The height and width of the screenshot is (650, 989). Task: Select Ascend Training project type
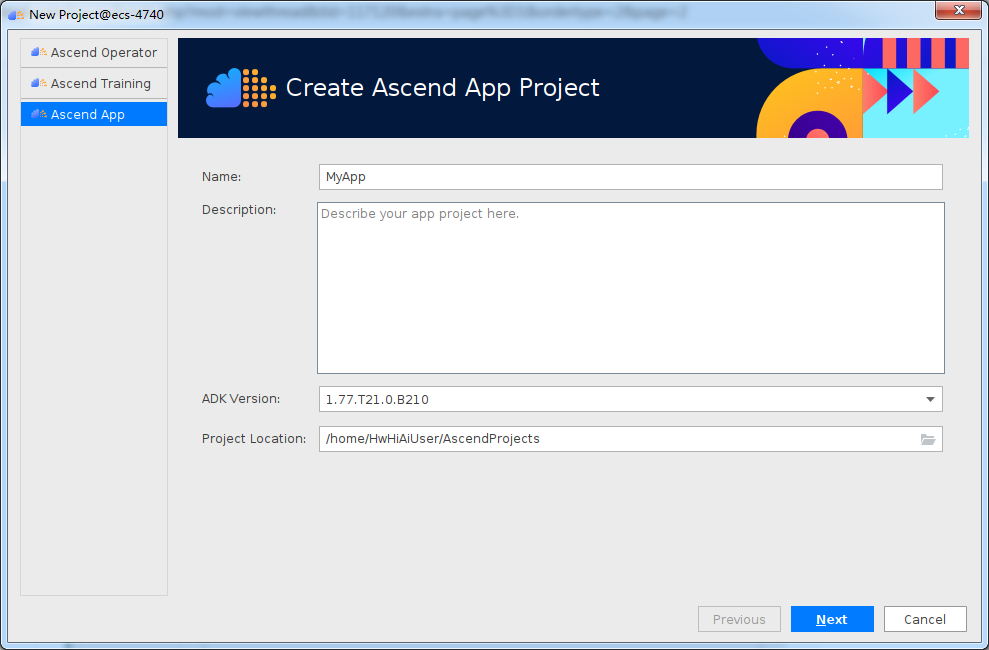tap(94, 83)
